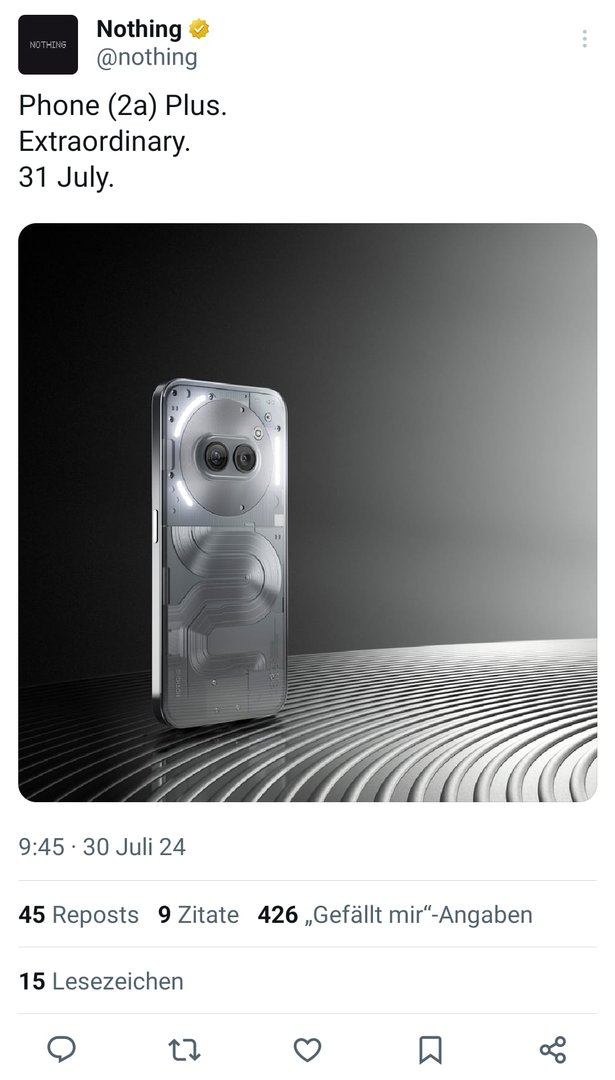View the list of 45 Reposts
The width and height of the screenshot is (615, 1080).
79,915
